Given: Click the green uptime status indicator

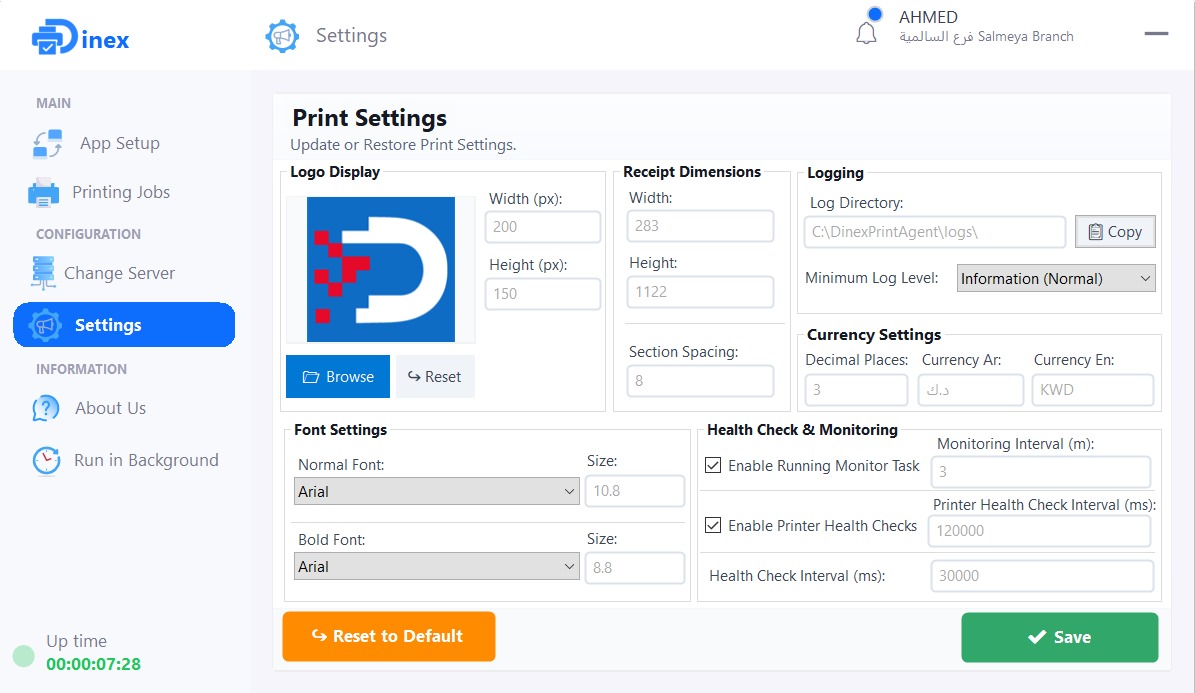Looking at the screenshot, I should 24,656.
